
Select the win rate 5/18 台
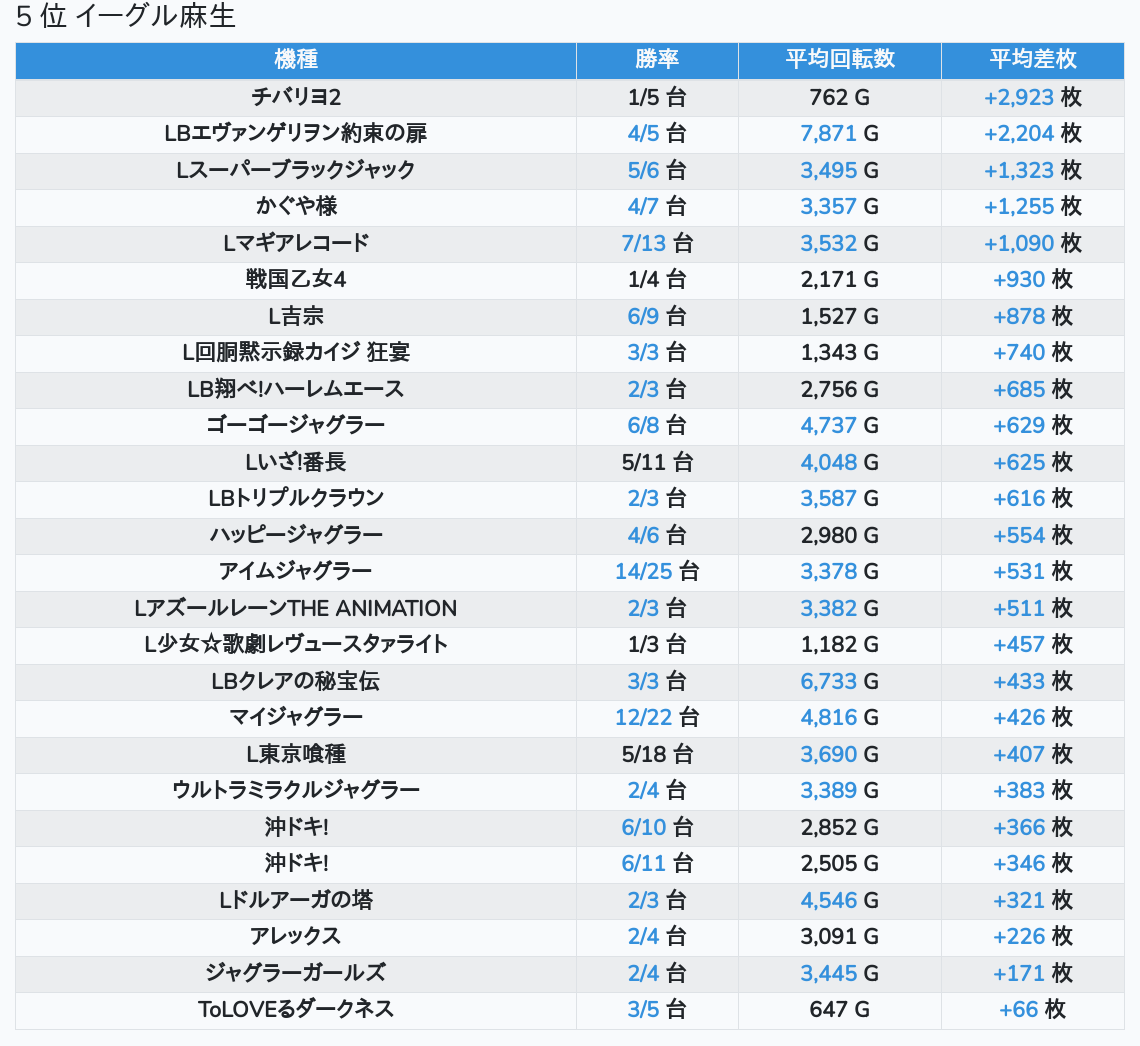point(657,755)
